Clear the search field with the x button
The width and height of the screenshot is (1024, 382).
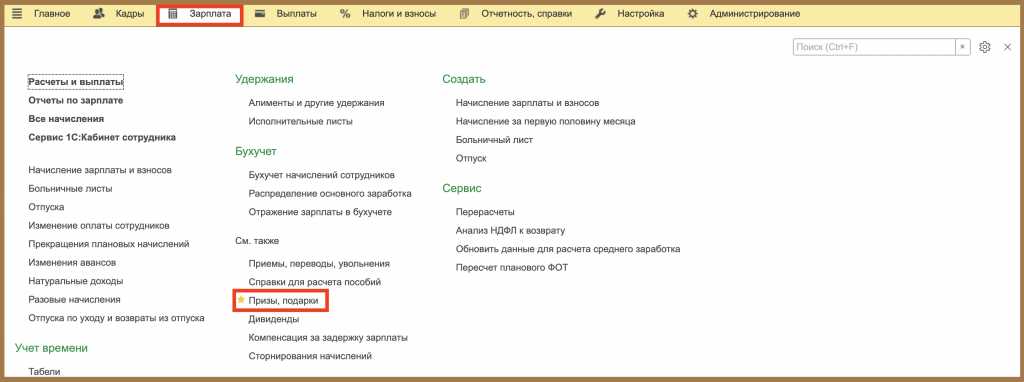962,47
